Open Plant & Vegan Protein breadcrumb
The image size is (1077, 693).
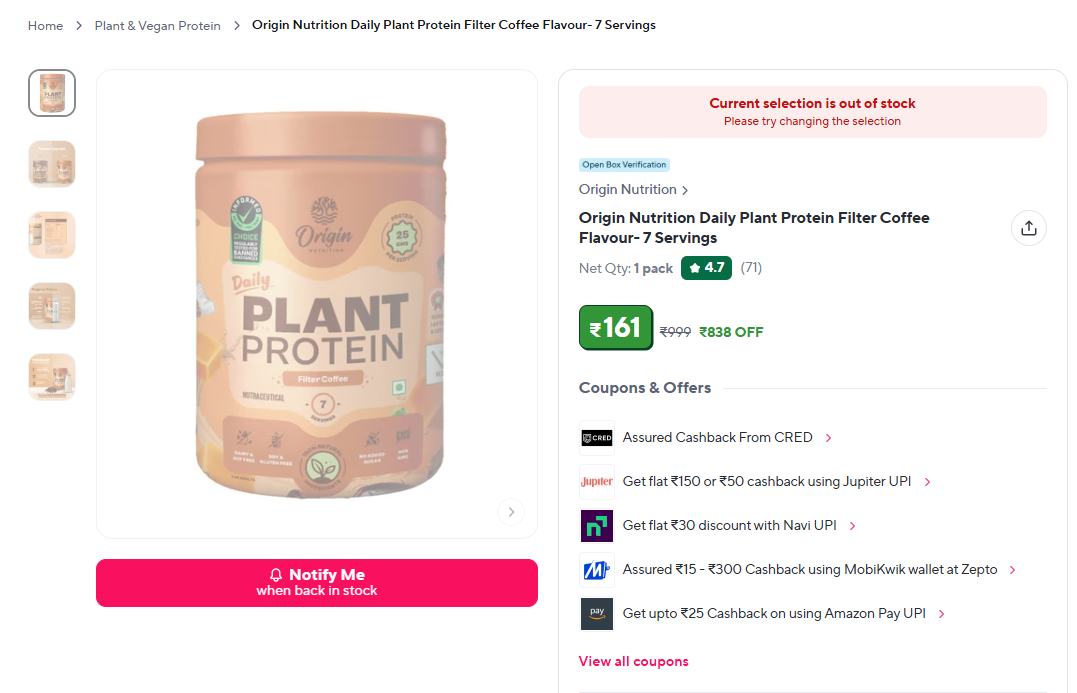tap(157, 25)
